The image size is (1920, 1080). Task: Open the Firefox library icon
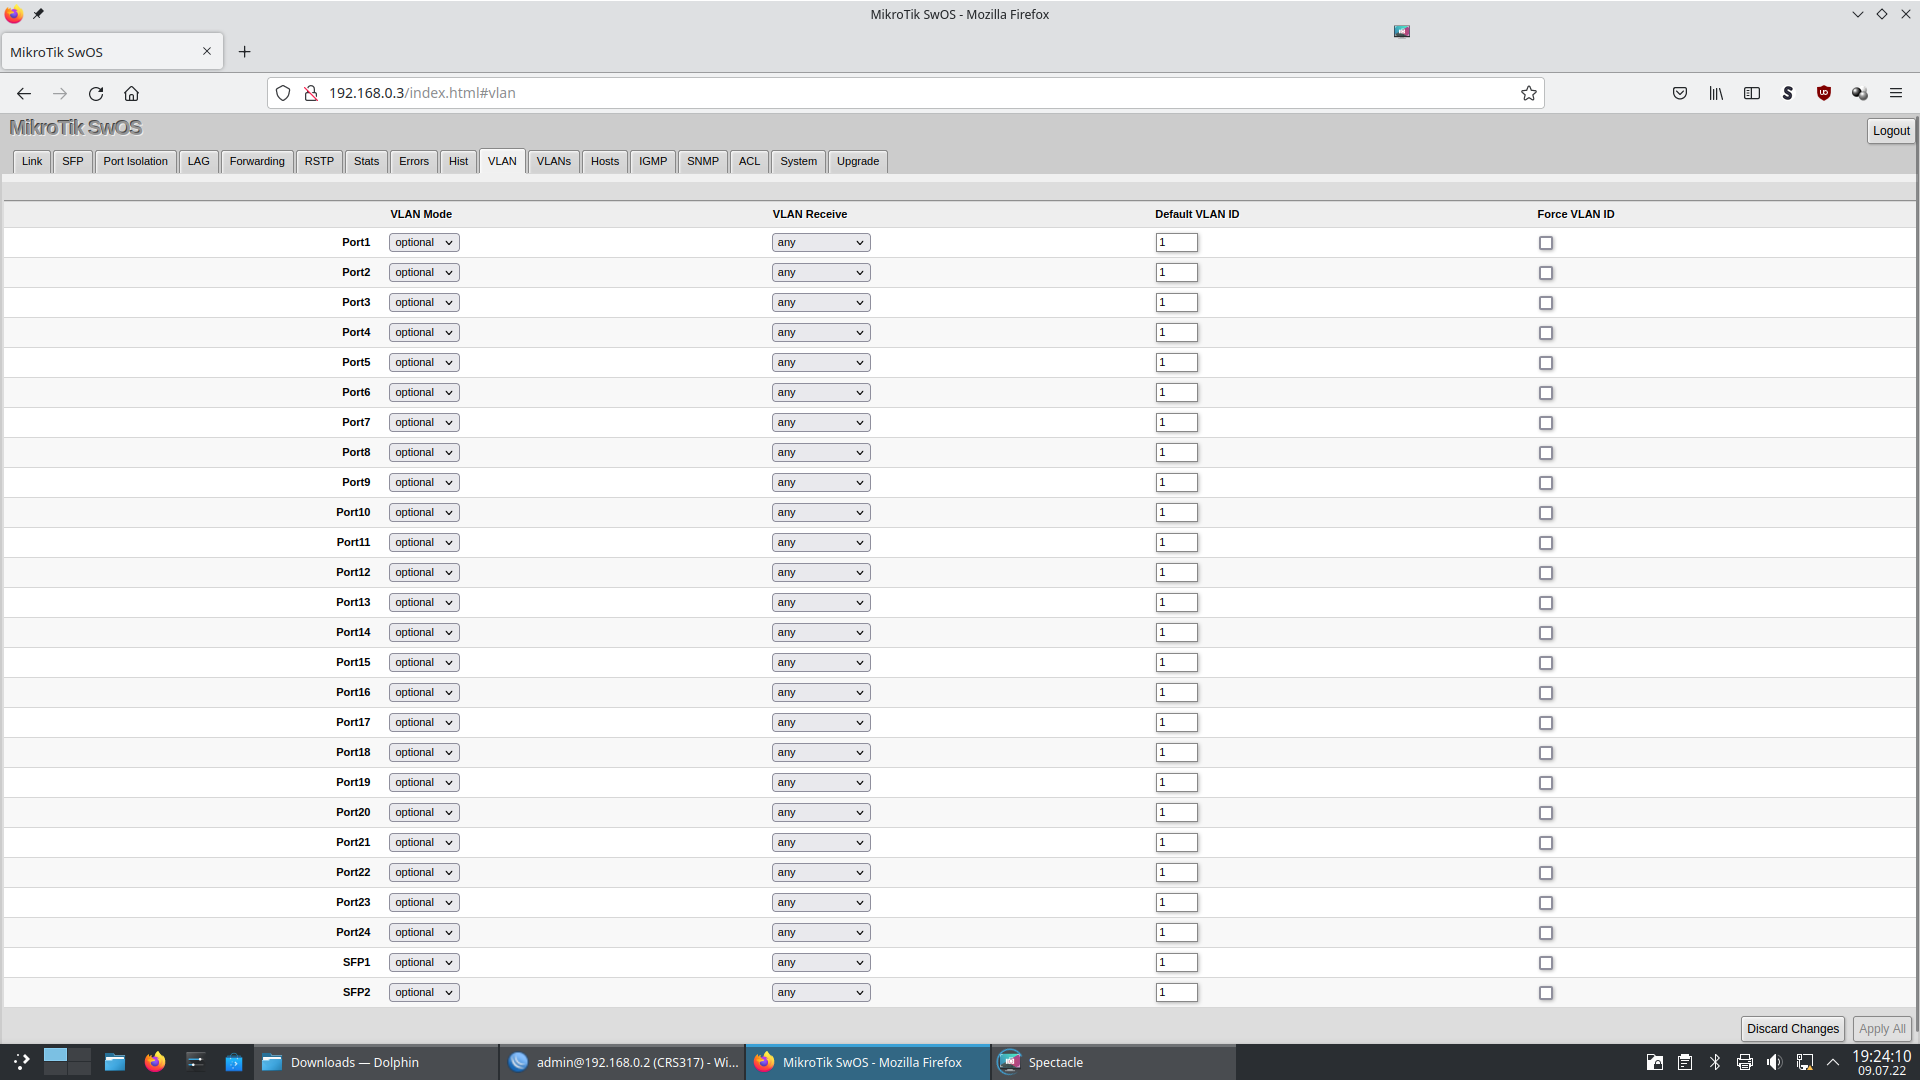[x=1716, y=93]
